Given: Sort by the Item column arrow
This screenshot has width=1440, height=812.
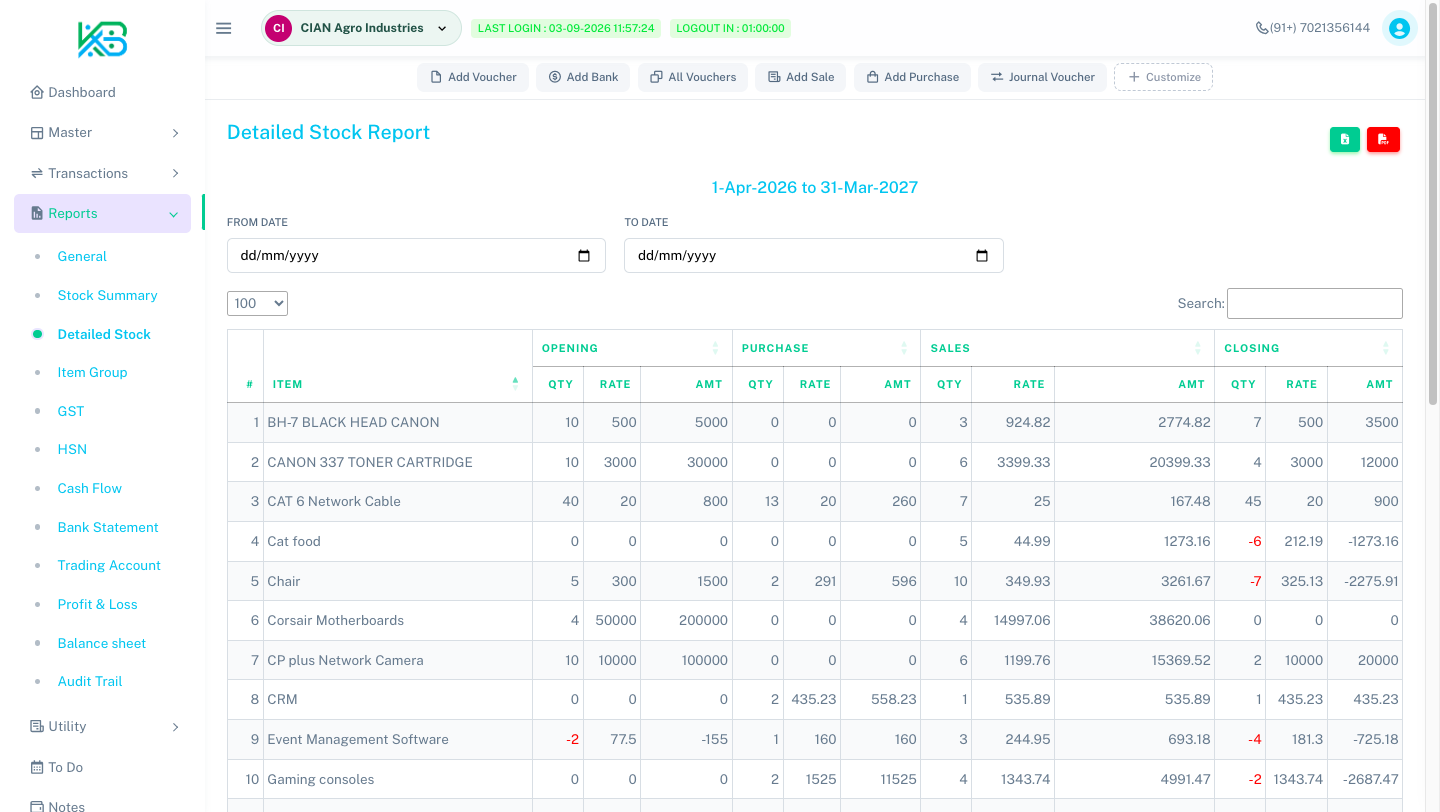Looking at the screenshot, I should point(515,382).
